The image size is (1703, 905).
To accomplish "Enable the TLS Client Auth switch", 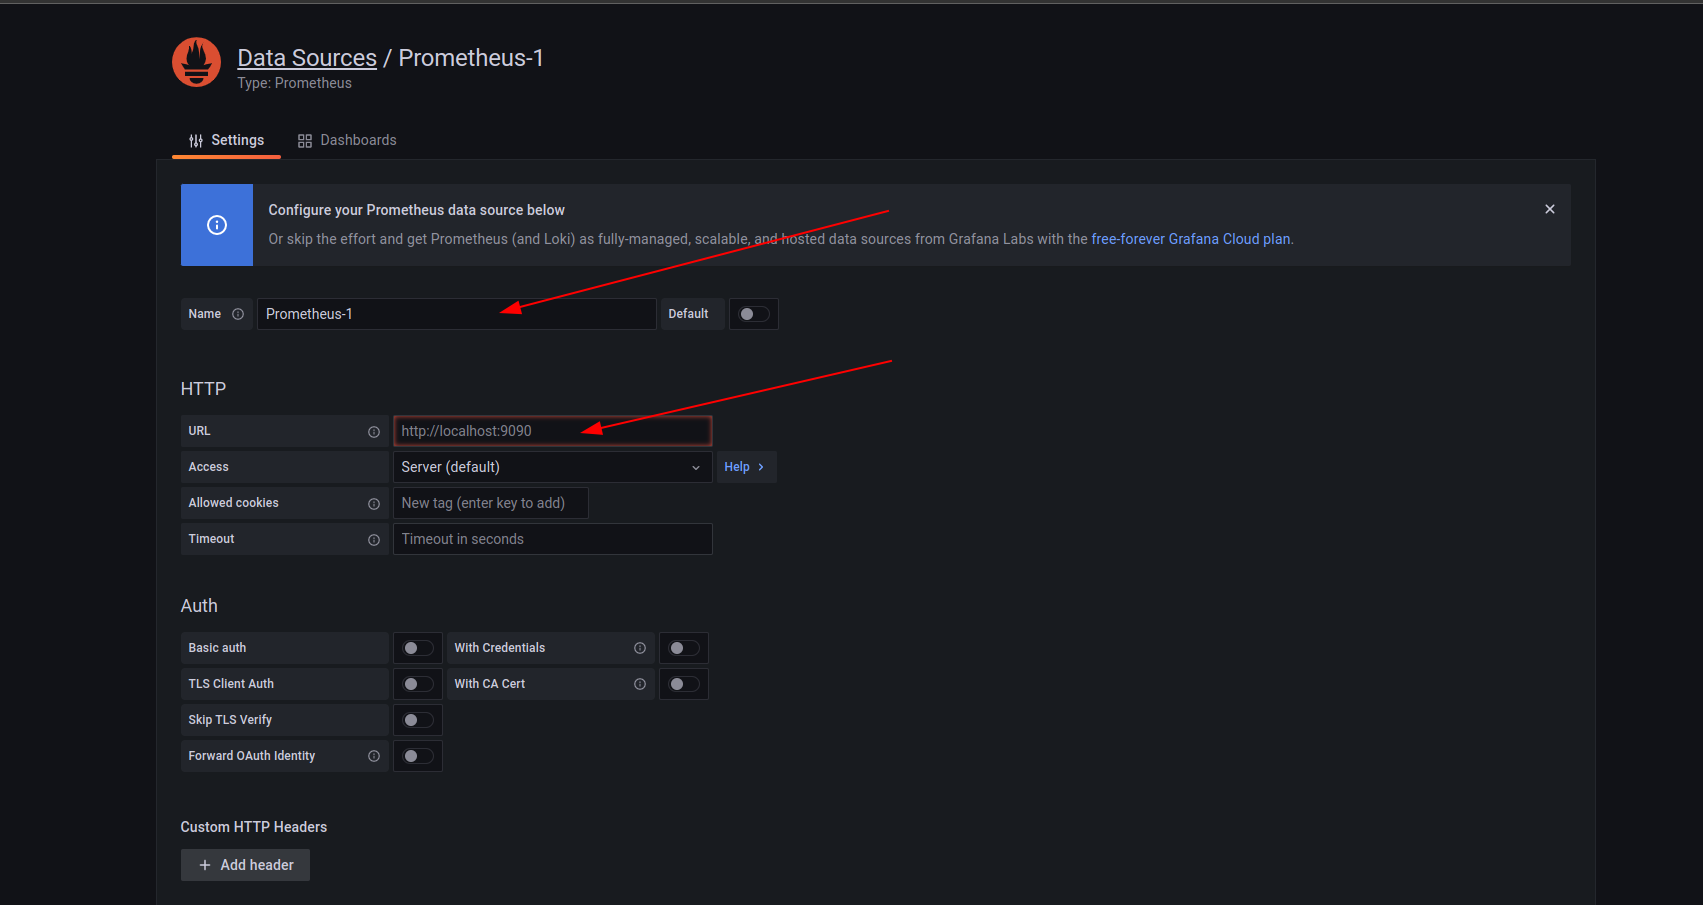I will [417, 684].
